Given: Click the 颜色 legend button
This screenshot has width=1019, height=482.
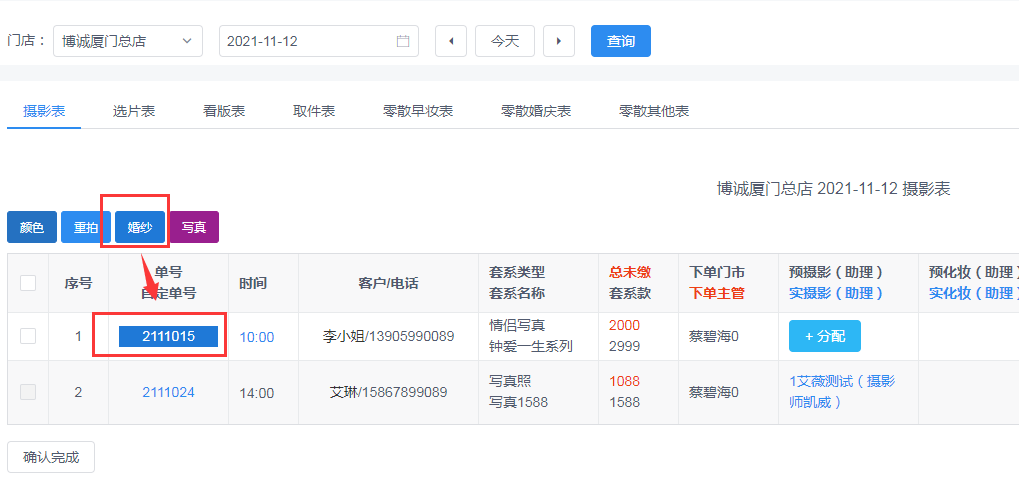Looking at the screenshot, I should point(32,227).
